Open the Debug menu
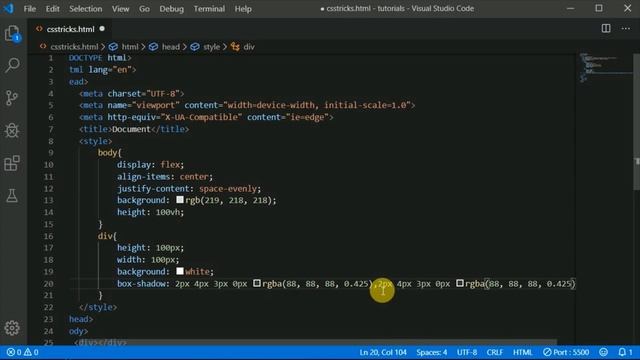 pos(171,9)
